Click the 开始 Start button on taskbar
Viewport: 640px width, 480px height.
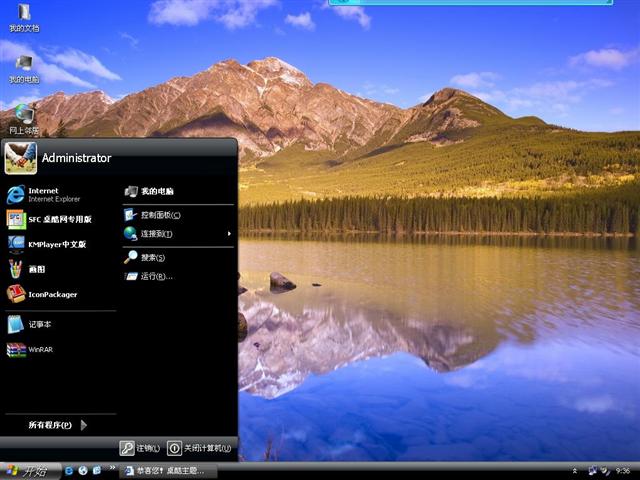27,470
